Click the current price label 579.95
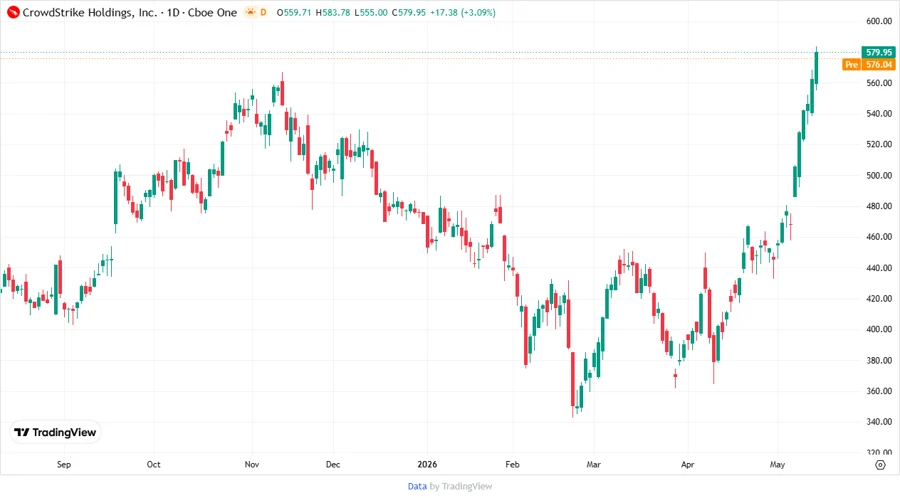 pos(878,52)
